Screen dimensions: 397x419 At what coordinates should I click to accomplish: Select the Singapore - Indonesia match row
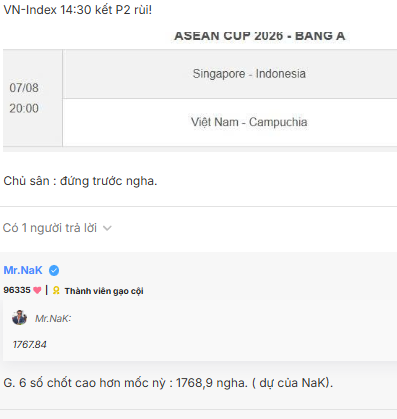click(x=230, y=74)
